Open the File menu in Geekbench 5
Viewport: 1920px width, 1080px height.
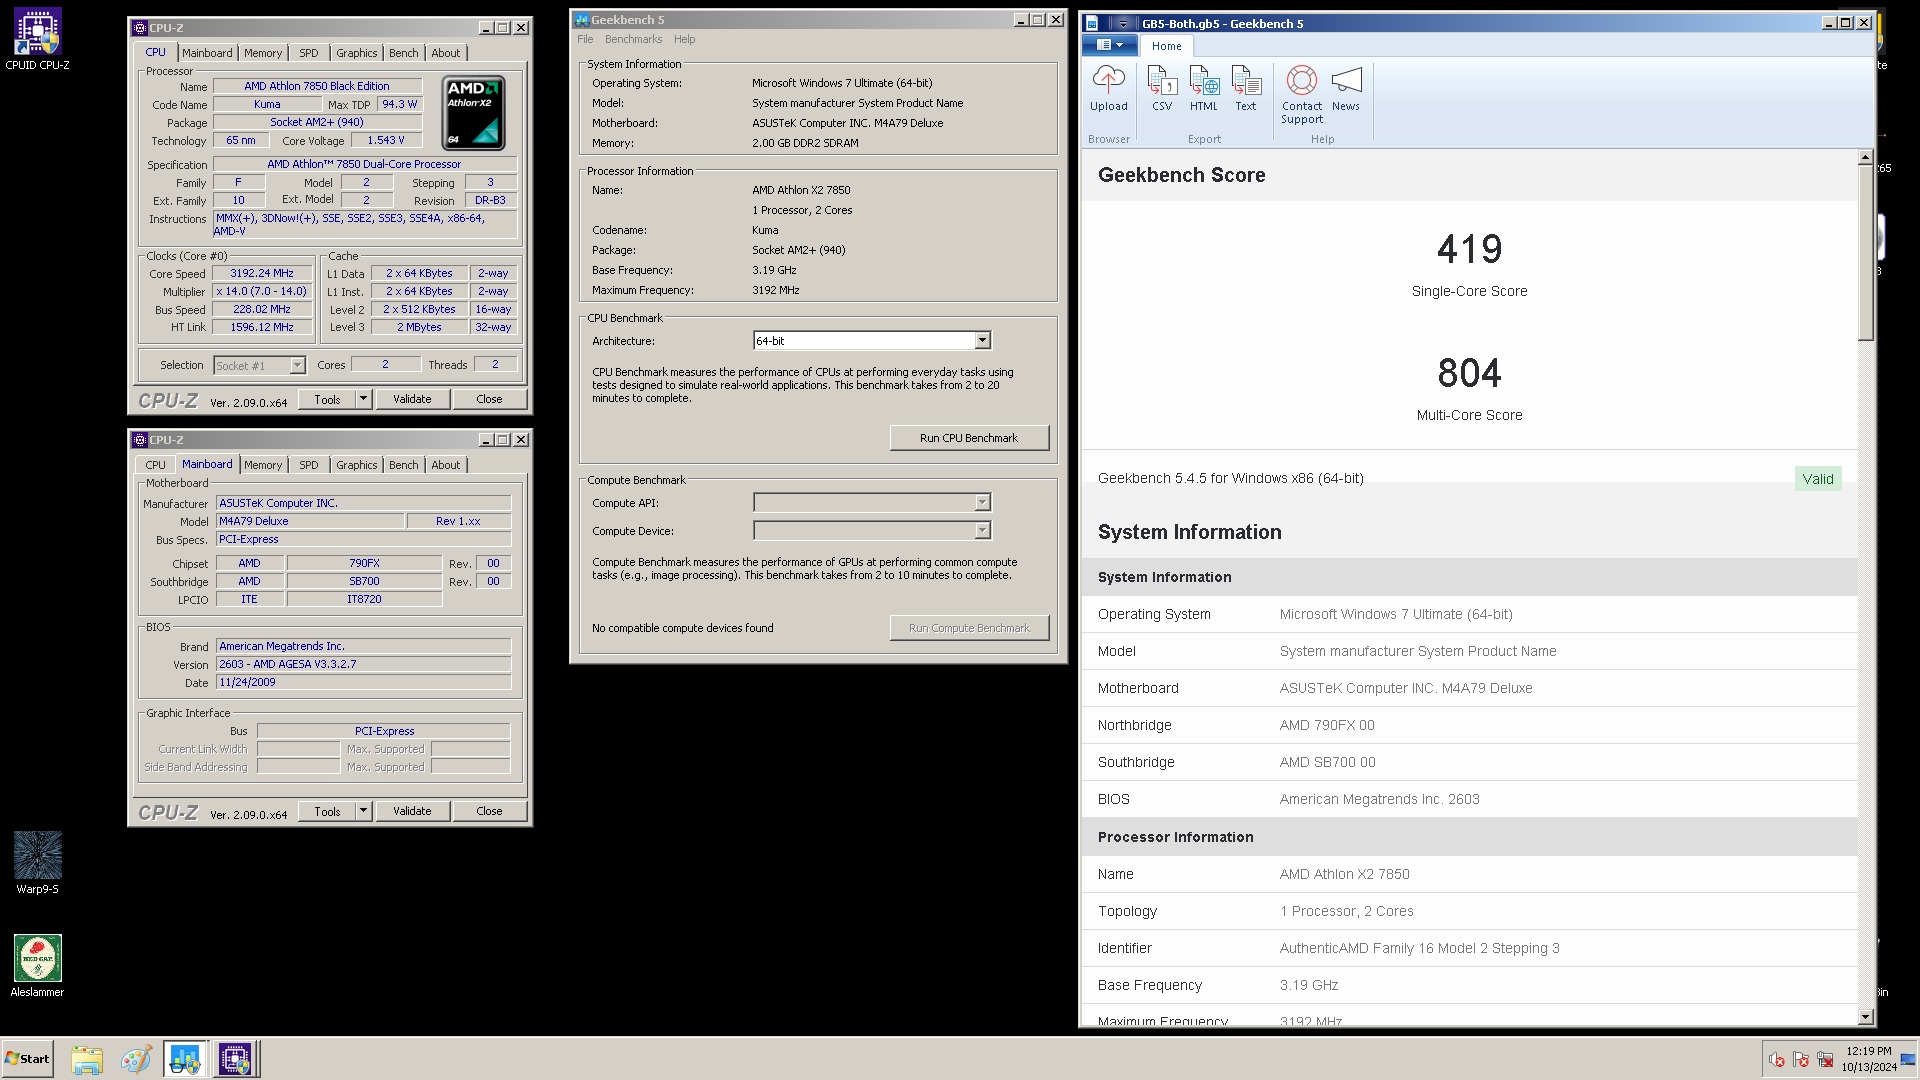(585, 39)
